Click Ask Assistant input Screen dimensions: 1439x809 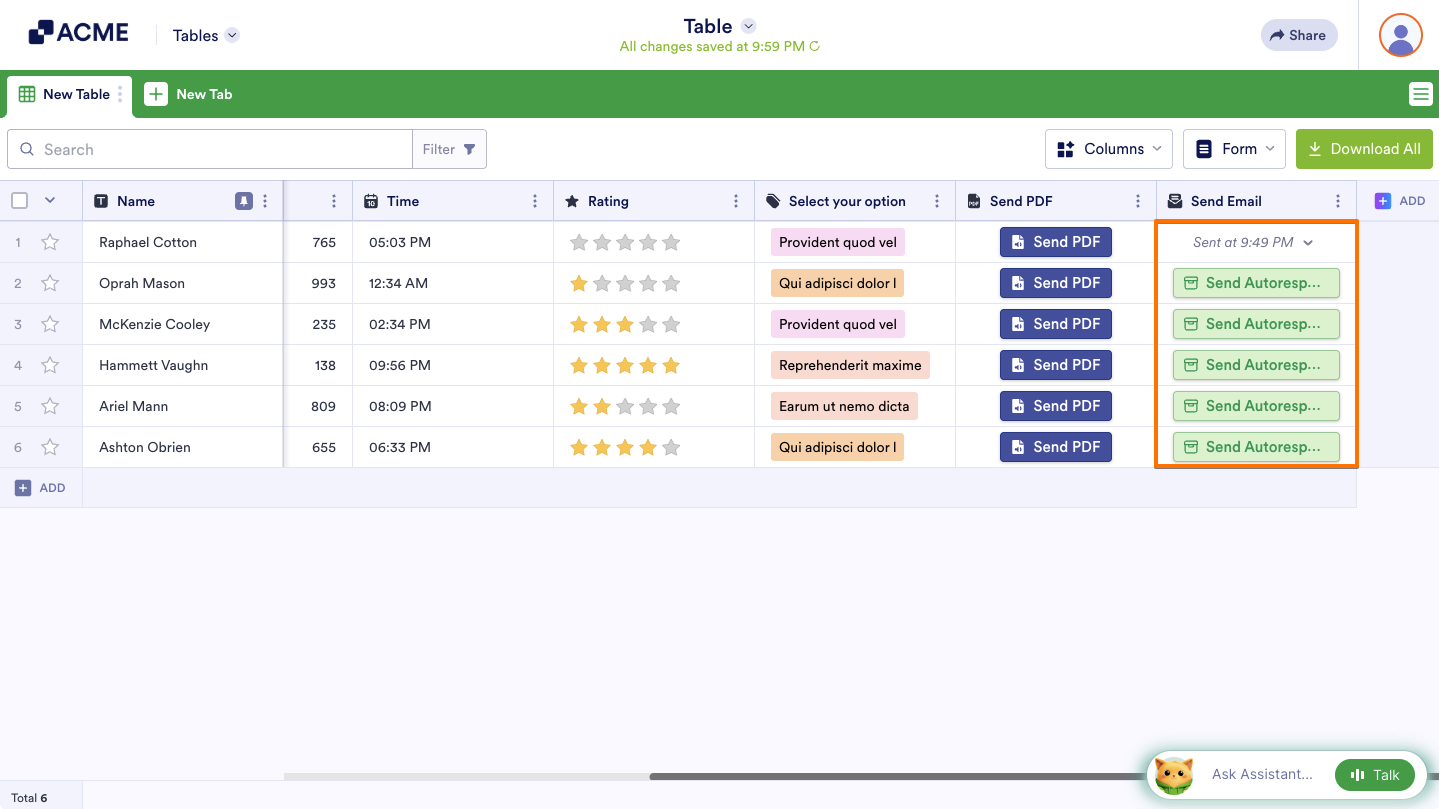click(1262, 774)
